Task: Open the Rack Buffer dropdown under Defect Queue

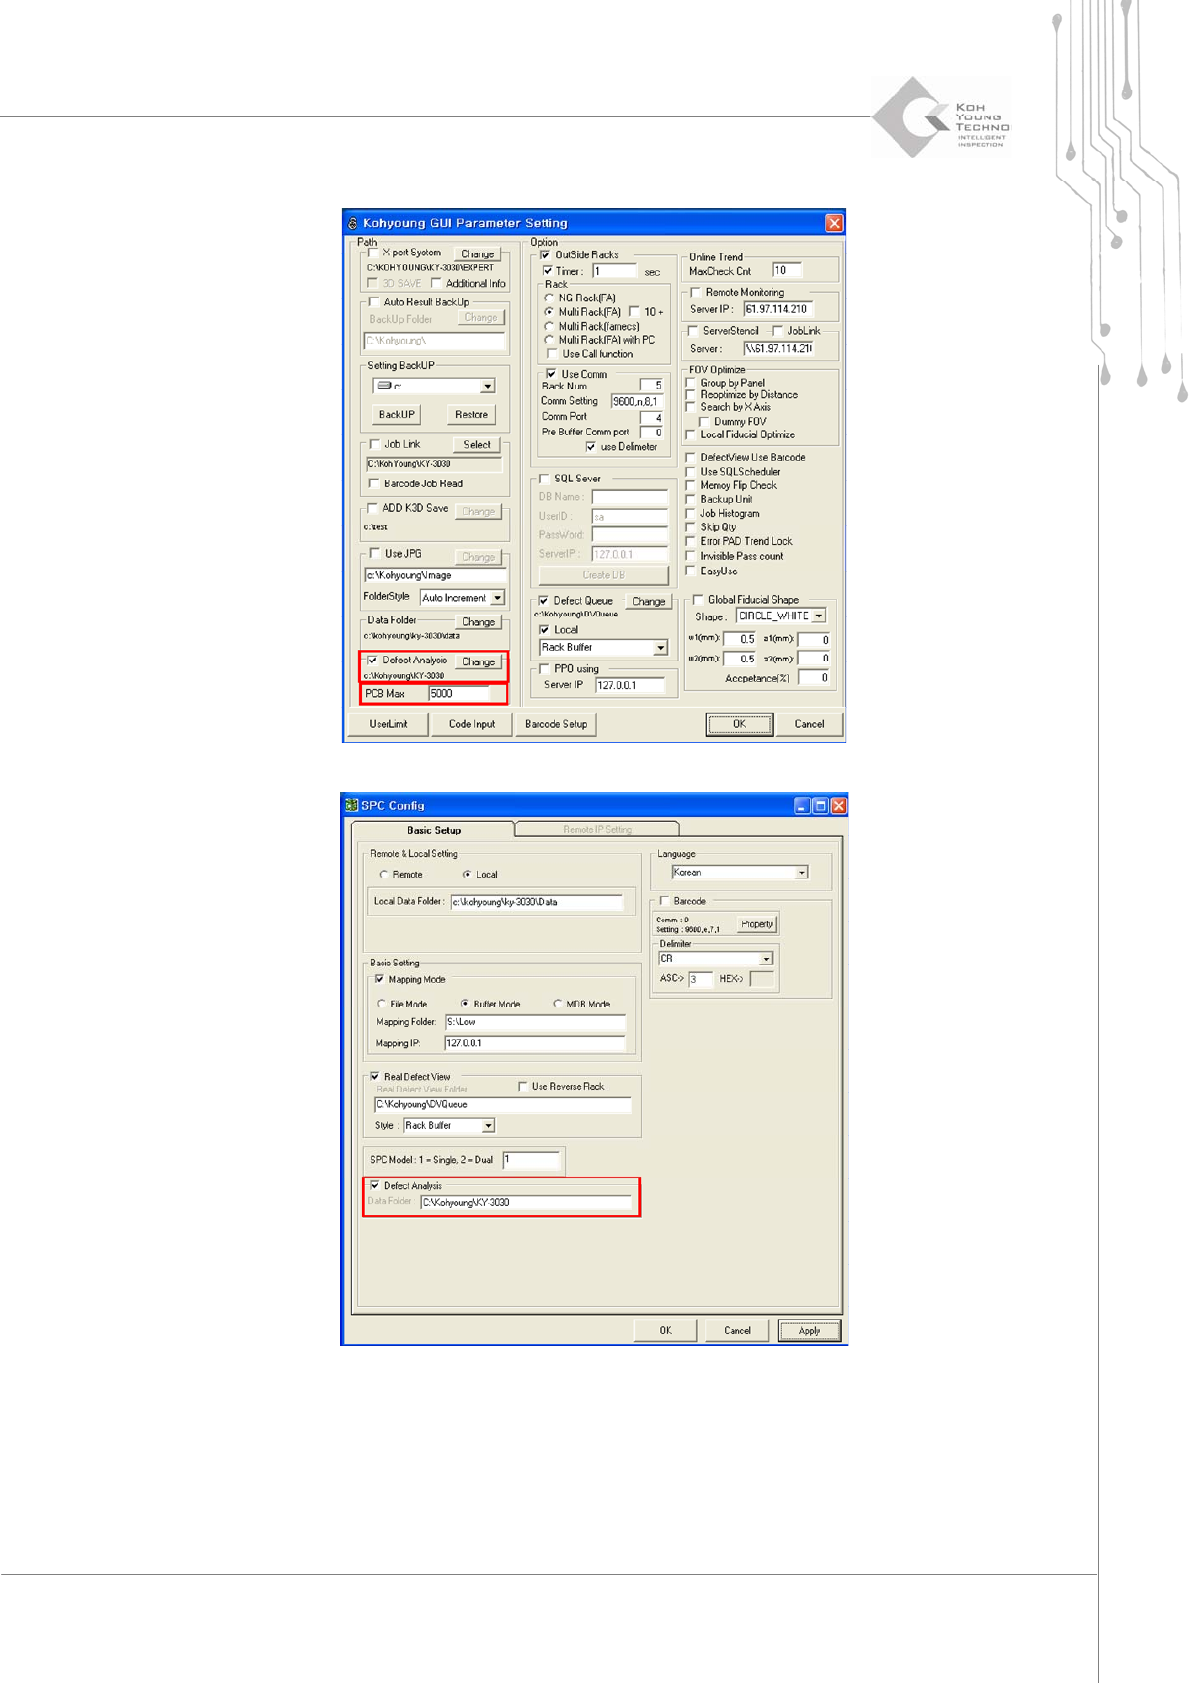Action: tap(660, 648)
